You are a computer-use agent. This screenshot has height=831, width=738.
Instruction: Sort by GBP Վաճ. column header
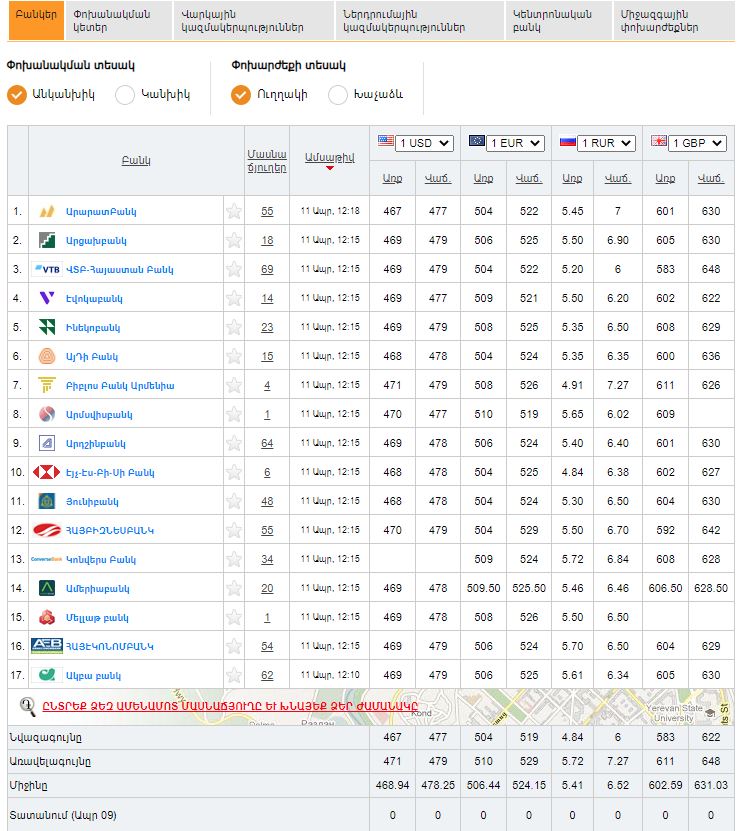[710, 179]
